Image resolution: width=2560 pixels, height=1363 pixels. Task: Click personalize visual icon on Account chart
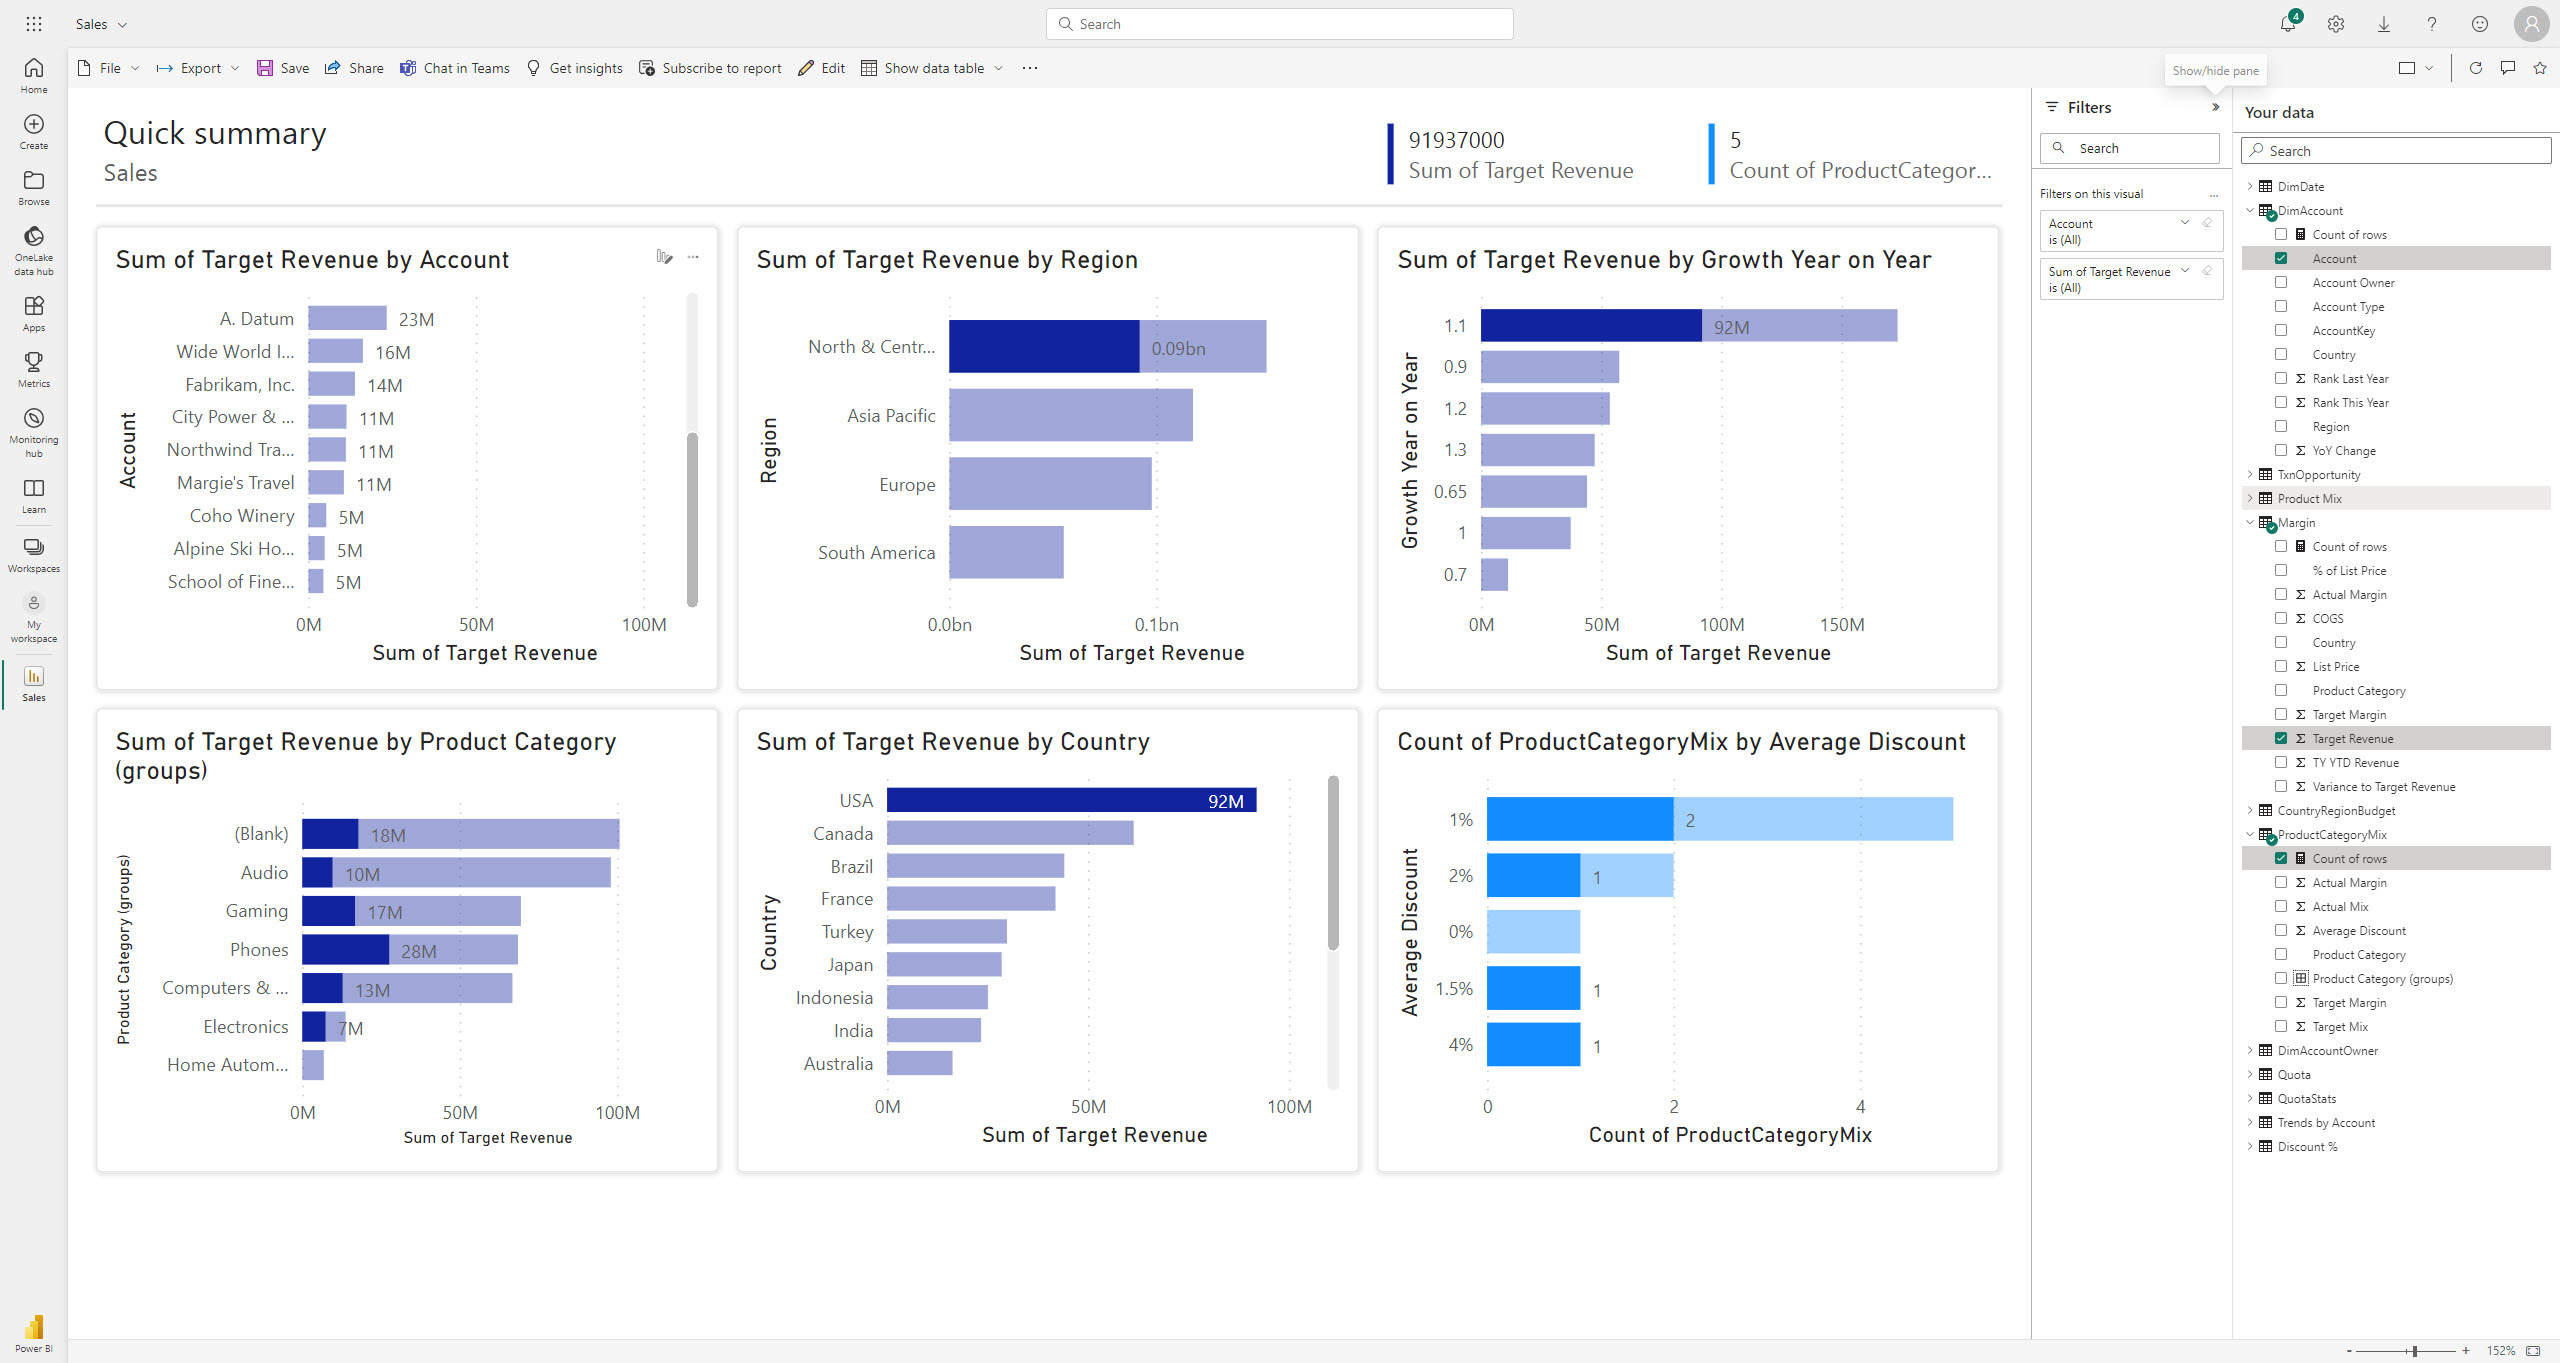(664, 257)
